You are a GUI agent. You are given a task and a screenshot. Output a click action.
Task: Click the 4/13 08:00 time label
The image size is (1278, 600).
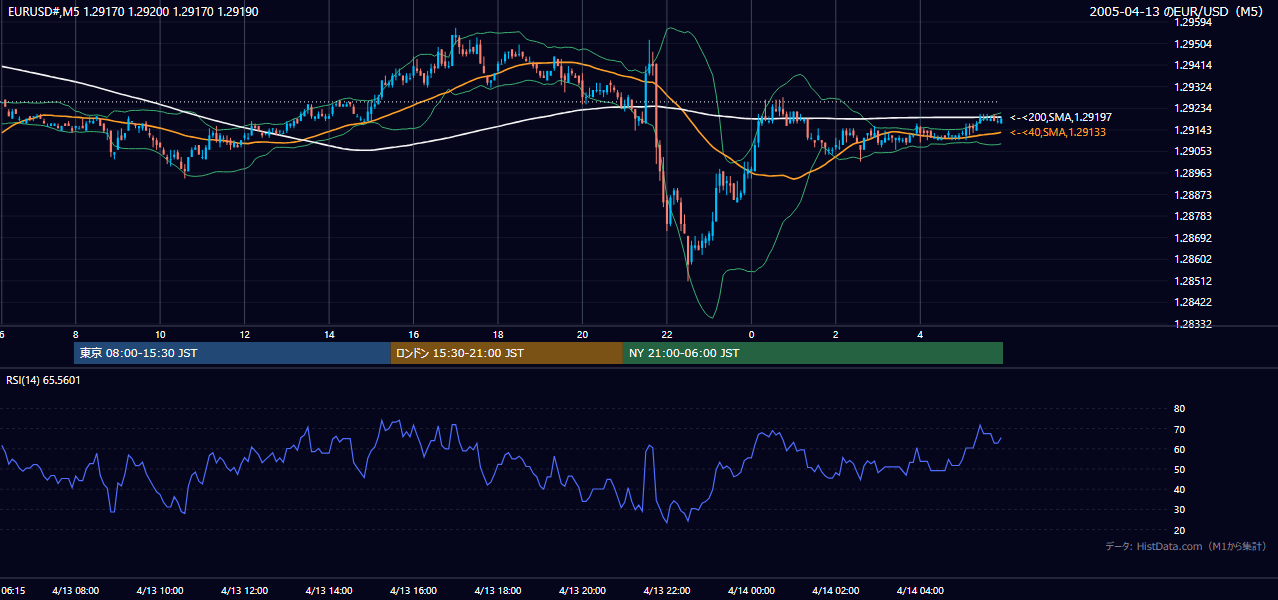[x=75, y=591]
